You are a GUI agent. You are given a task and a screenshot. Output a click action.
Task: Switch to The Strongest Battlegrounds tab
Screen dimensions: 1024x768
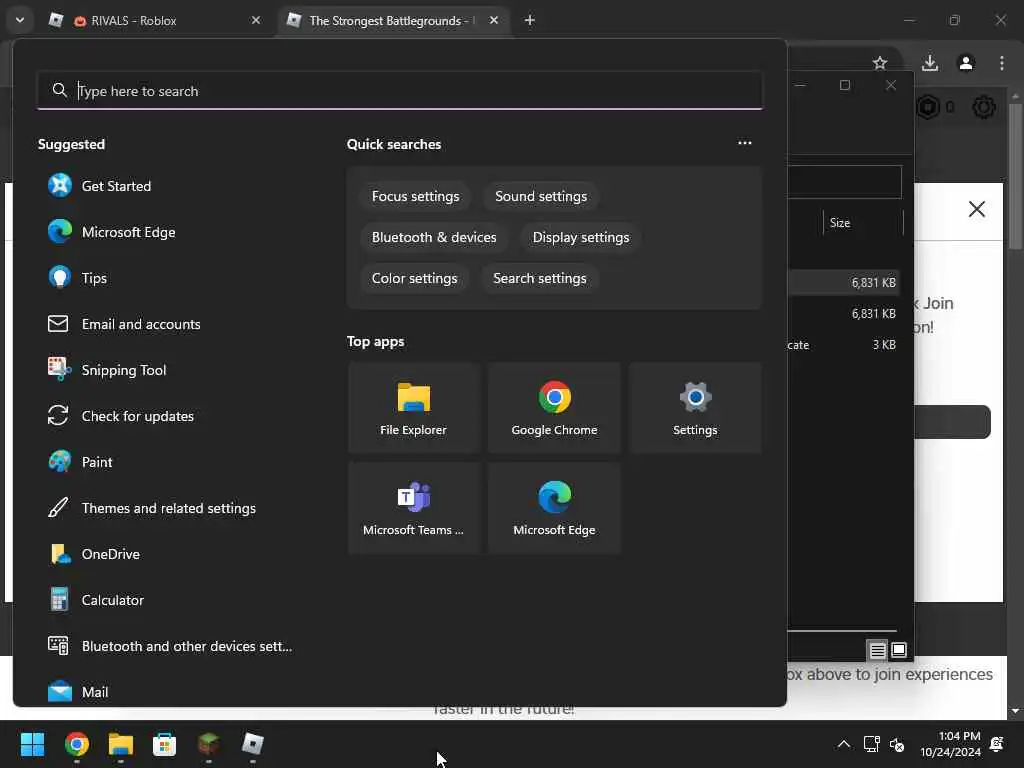pos(385,21)
